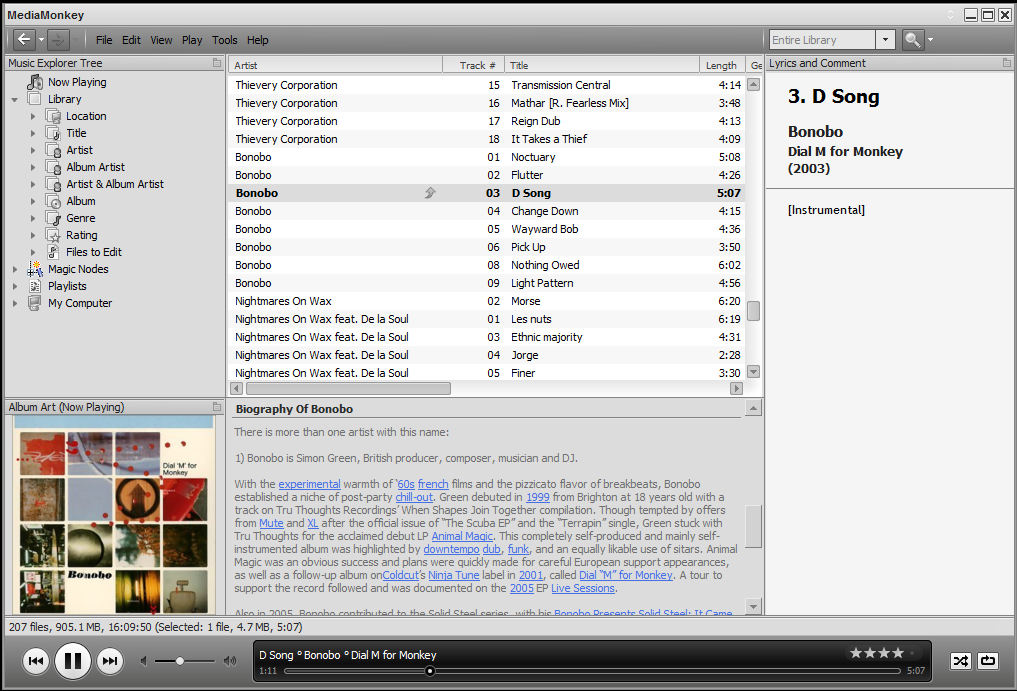Expand the Genre tree node
Viewport: 1017px width, 691px height.
[x=33, y=218]
